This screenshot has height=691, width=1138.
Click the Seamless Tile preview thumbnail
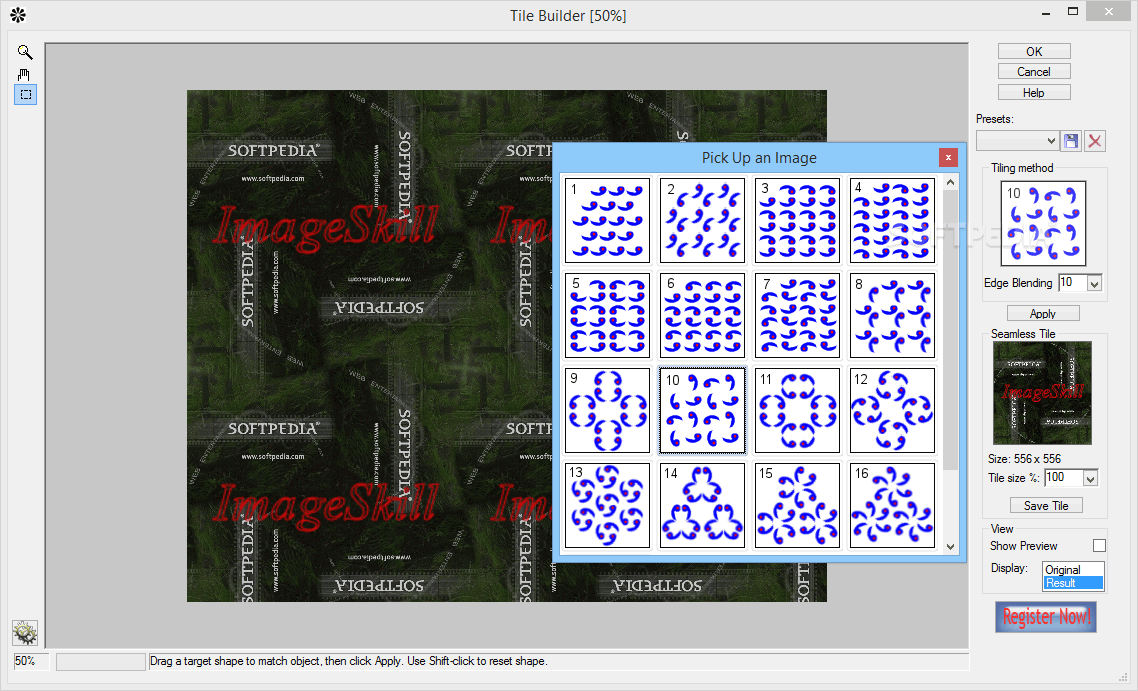click(1042, 393)
